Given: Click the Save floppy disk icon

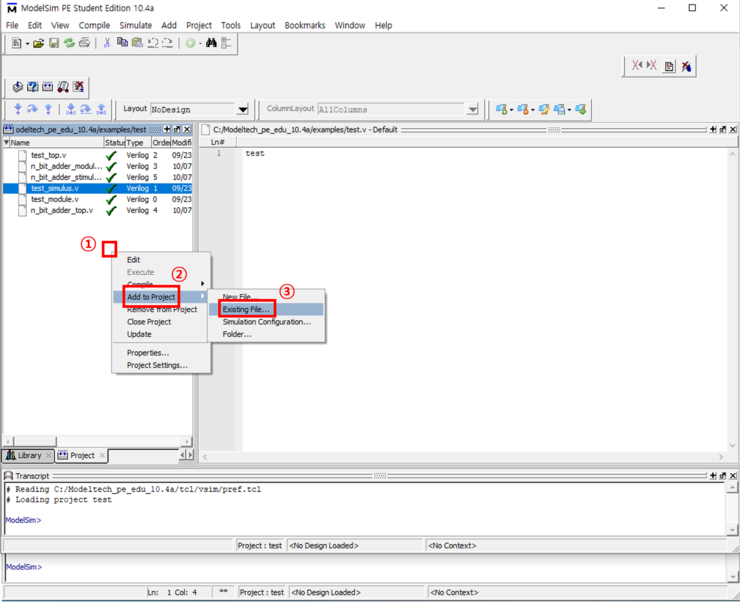Looking at the screenshot, I should (x=54, y=43).
